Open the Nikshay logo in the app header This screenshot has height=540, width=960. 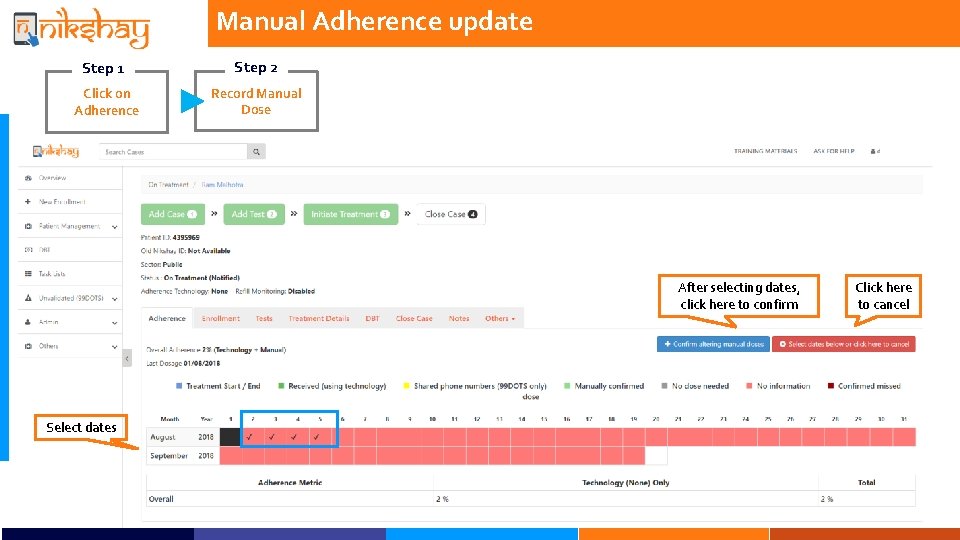pyautogui.click(x=56, y=151)
